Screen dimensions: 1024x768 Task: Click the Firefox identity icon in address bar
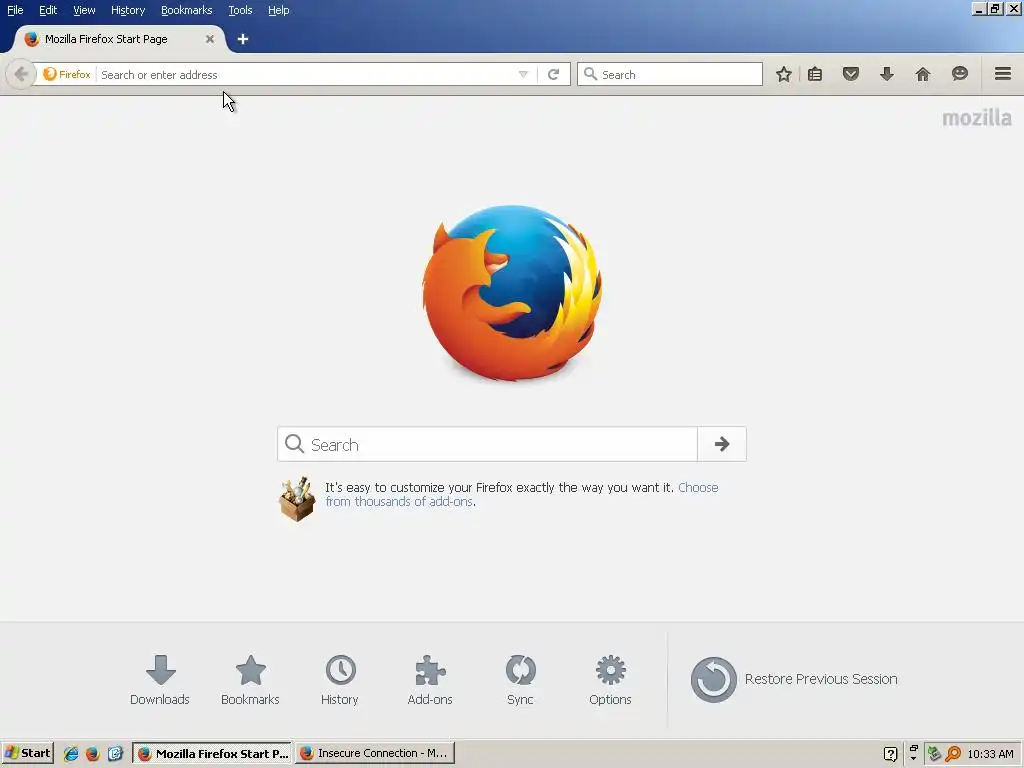pos(67,74)
